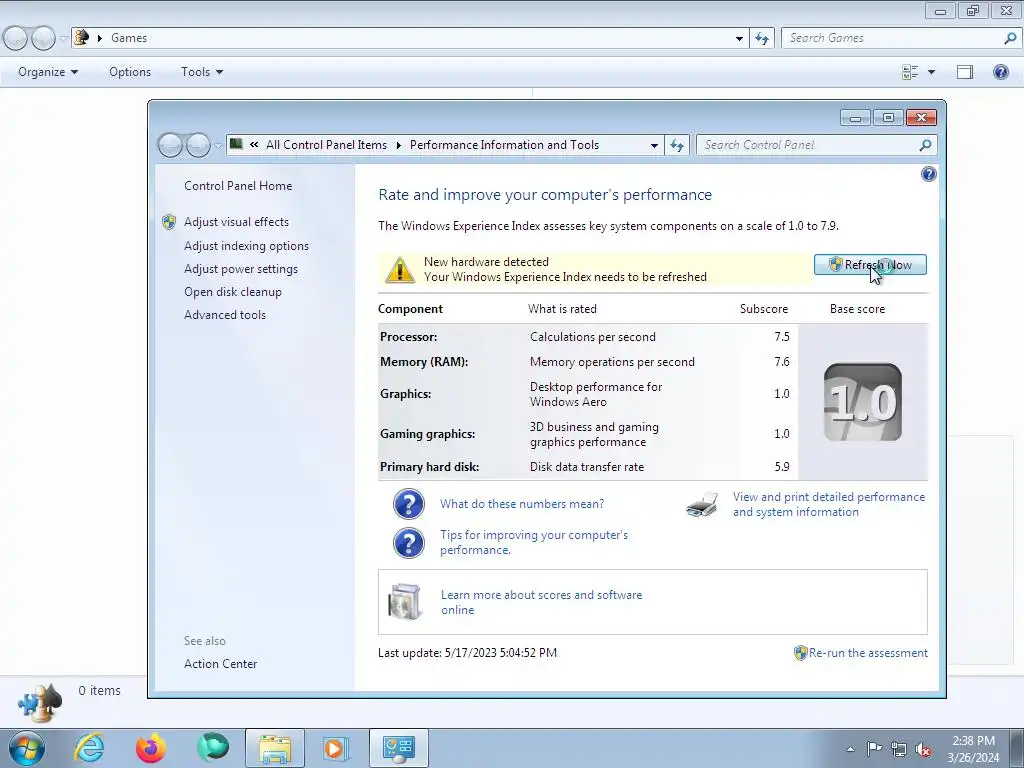This screenshot has width=1024, height=768.
Task: Open 'Learn more about scores and software online'
Action: pos(541,602)
